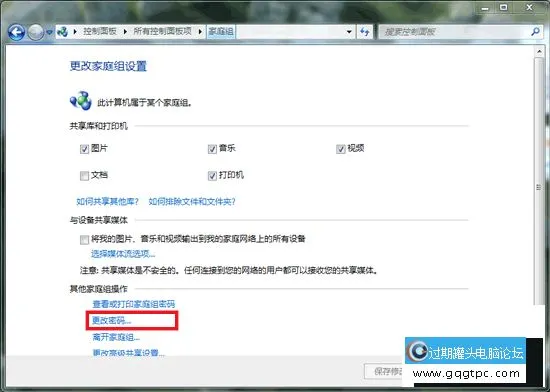Open the recent pages dropdown arrow
550x392 pixels.
point(49,33)
